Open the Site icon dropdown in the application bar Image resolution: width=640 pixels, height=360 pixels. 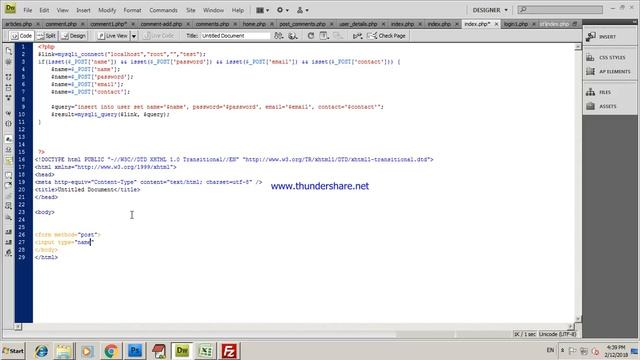pos(302,10)
